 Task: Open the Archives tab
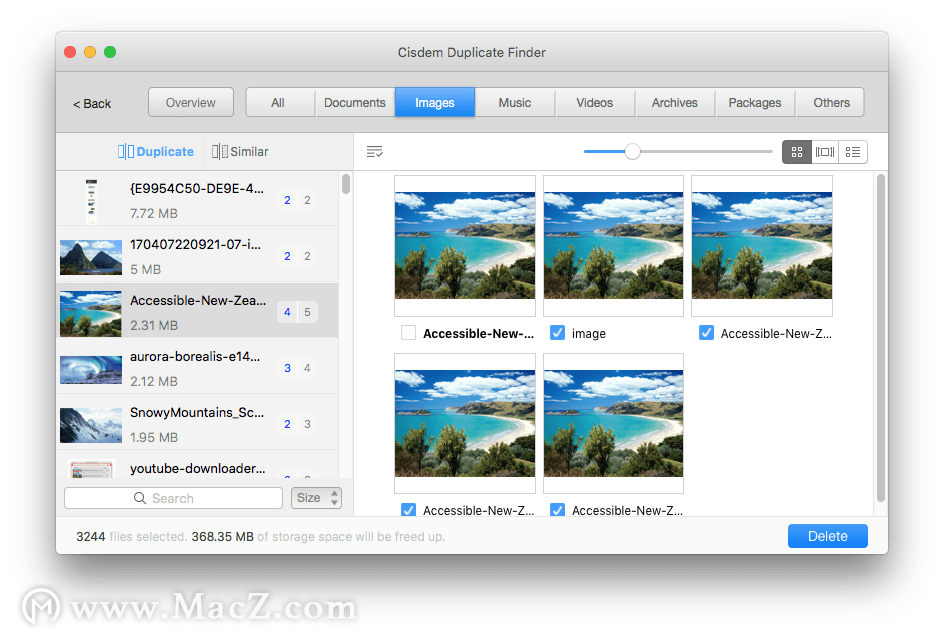675,102
